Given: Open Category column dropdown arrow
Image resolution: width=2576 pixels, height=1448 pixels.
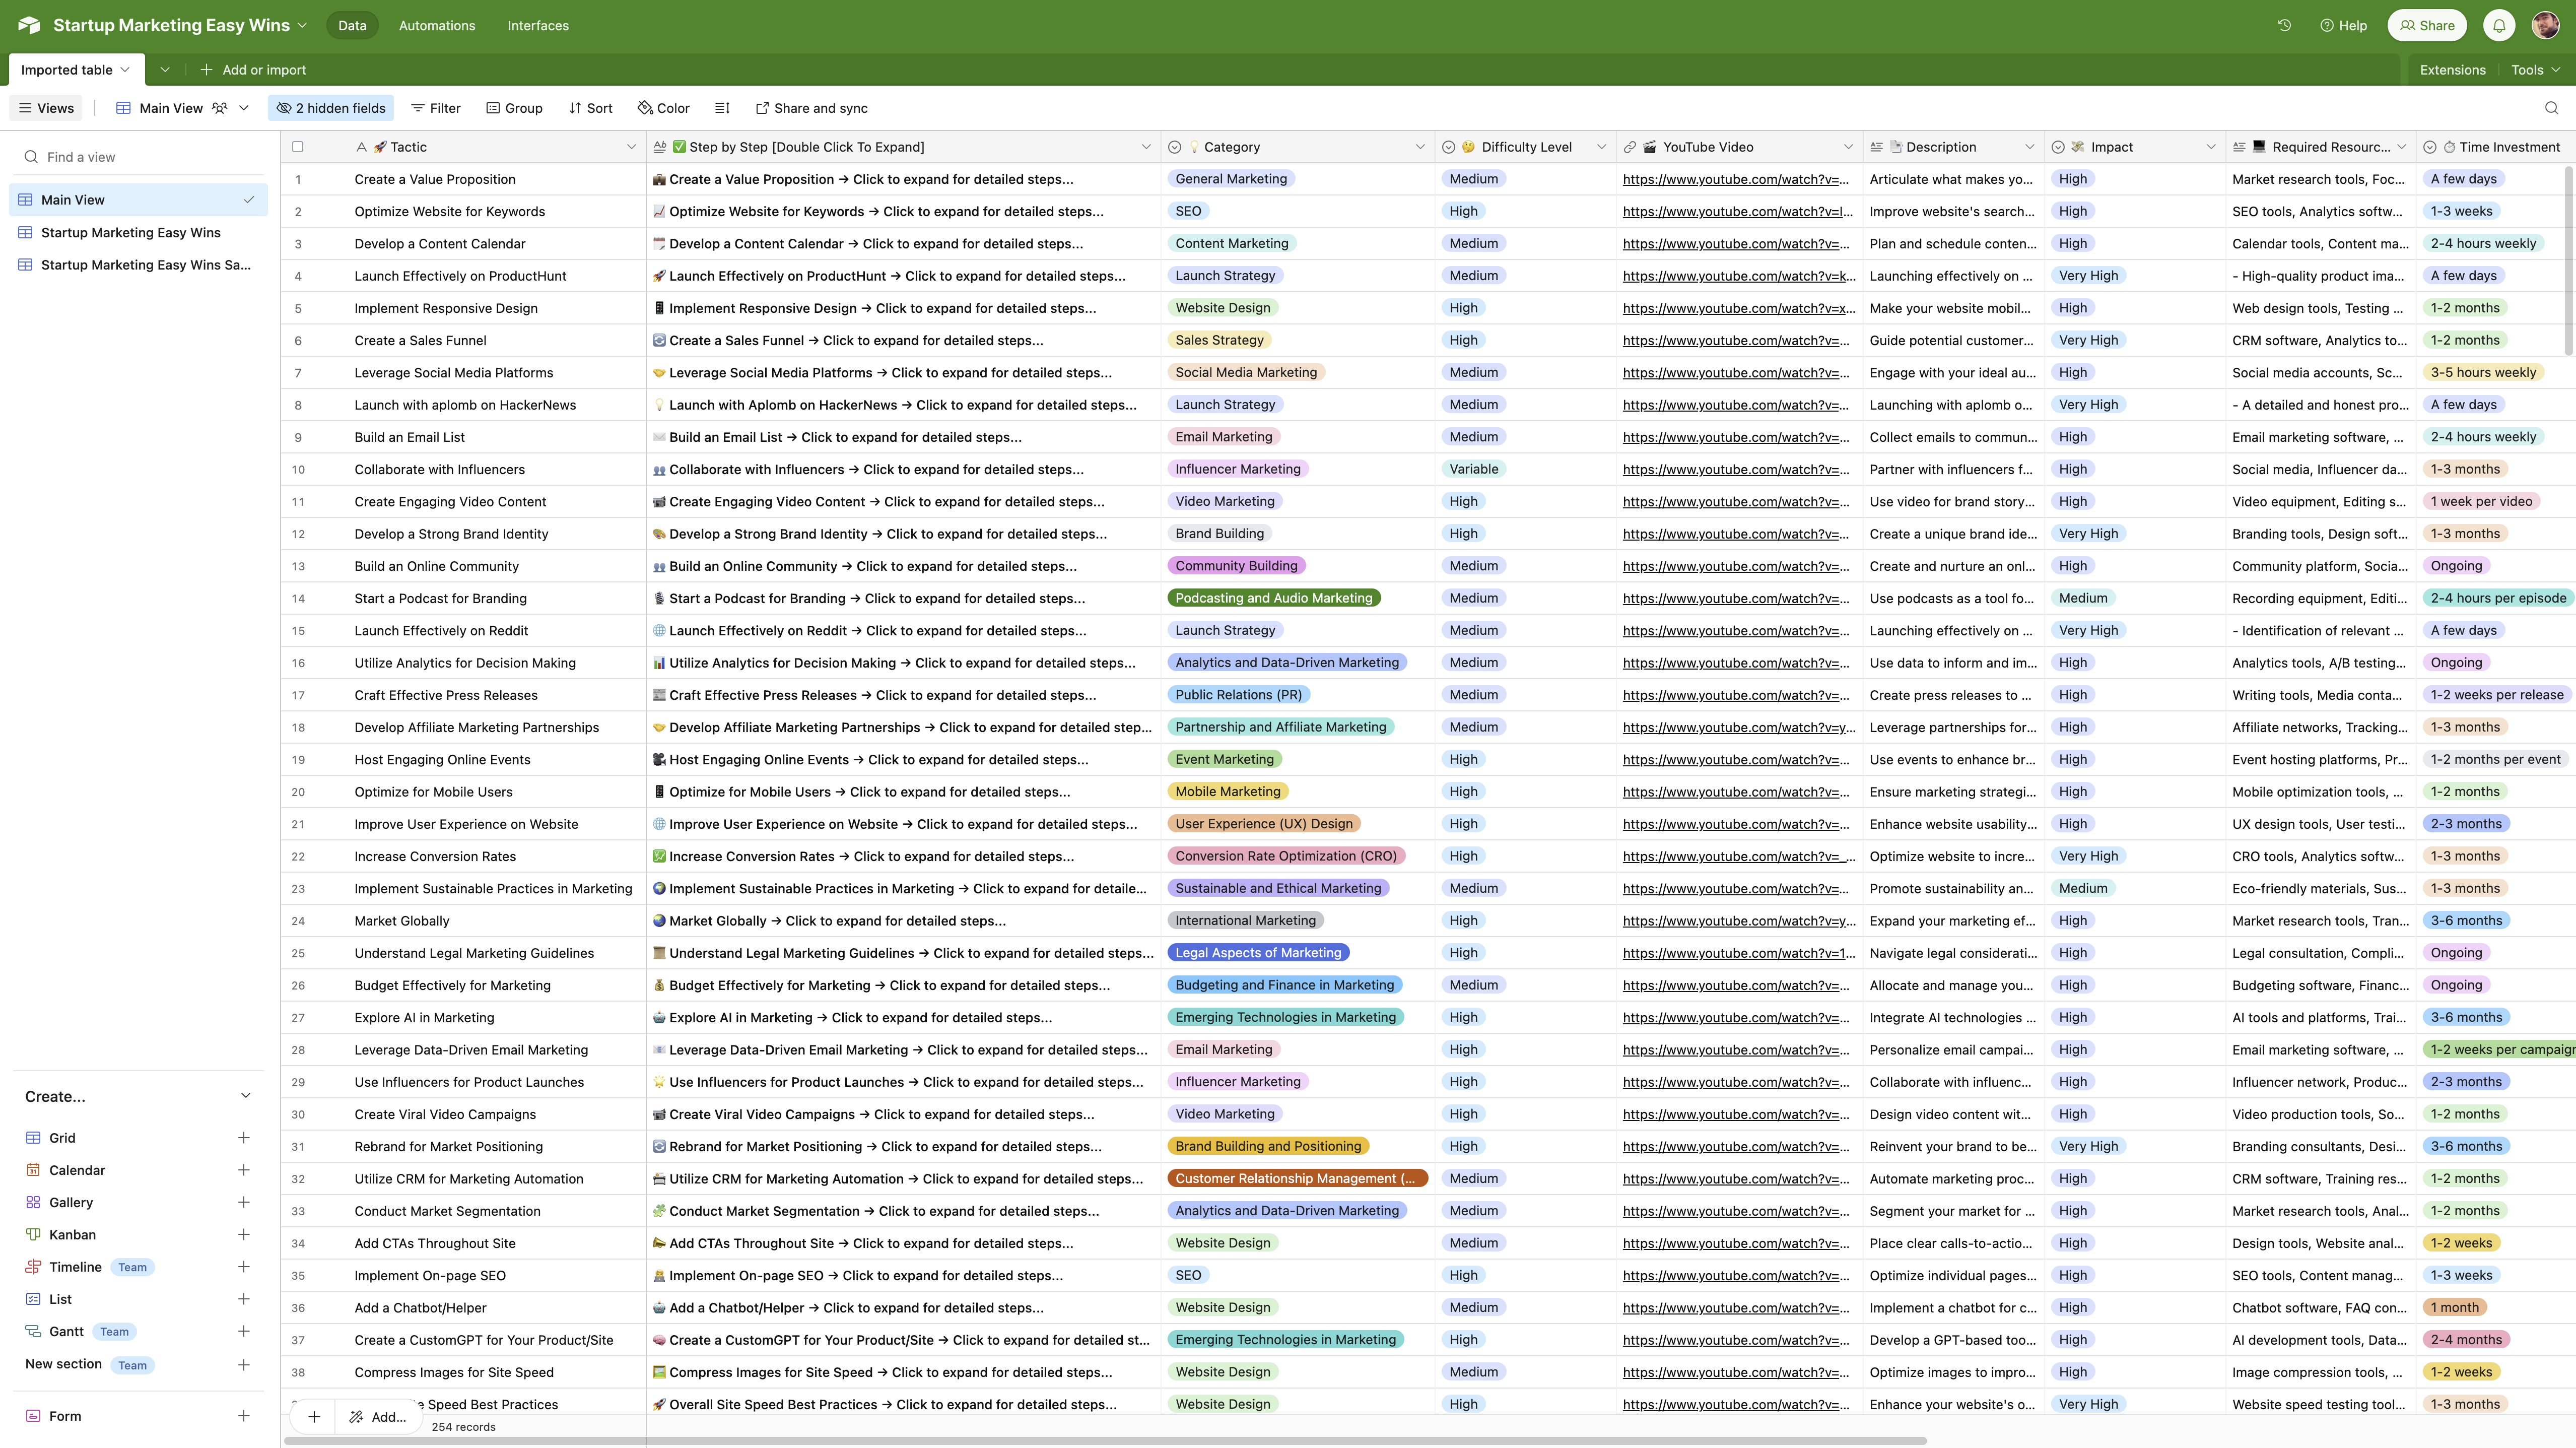Looking at the screenshot, I should [x=1420, y=147].
